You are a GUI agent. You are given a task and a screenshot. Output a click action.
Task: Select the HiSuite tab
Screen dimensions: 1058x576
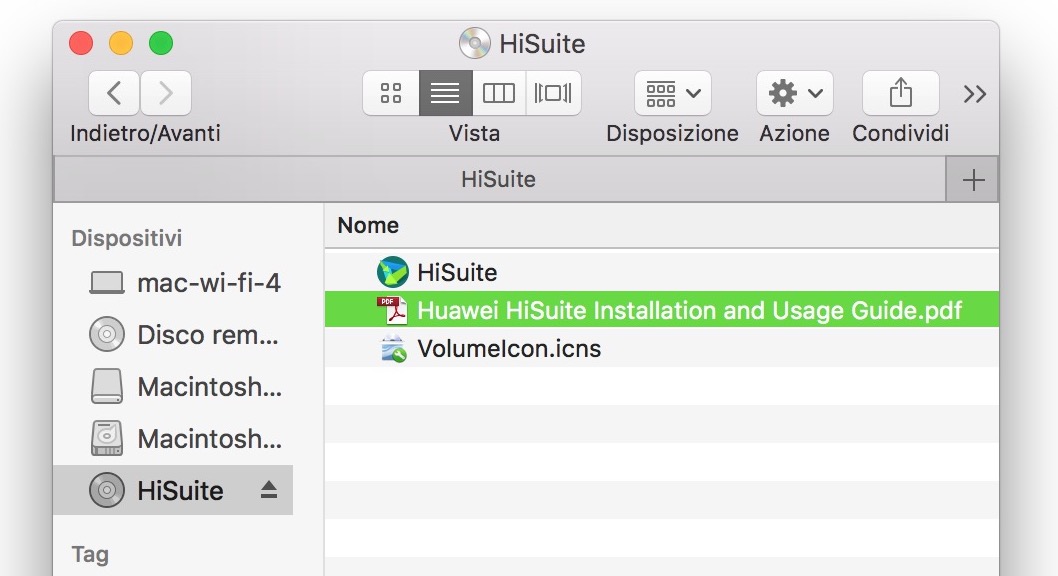pyautogui.click(x=498, y=180)
